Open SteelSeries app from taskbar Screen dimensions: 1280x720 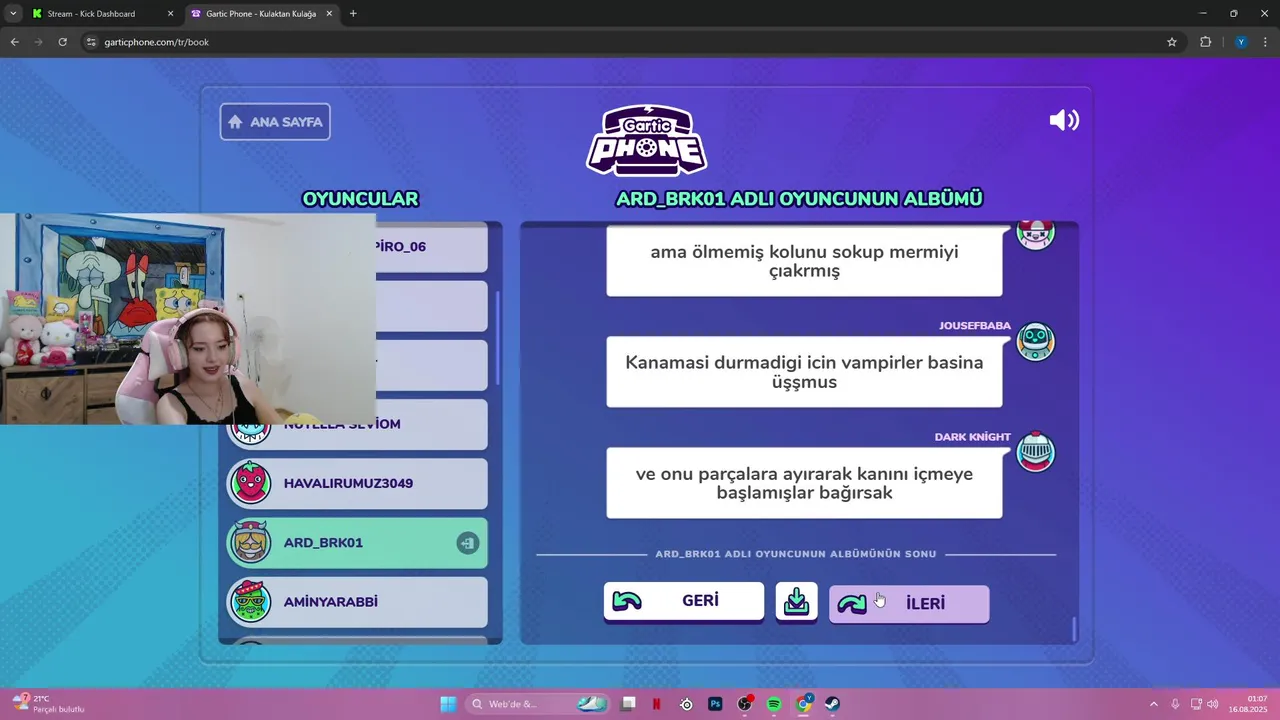(x=686, y=704)
